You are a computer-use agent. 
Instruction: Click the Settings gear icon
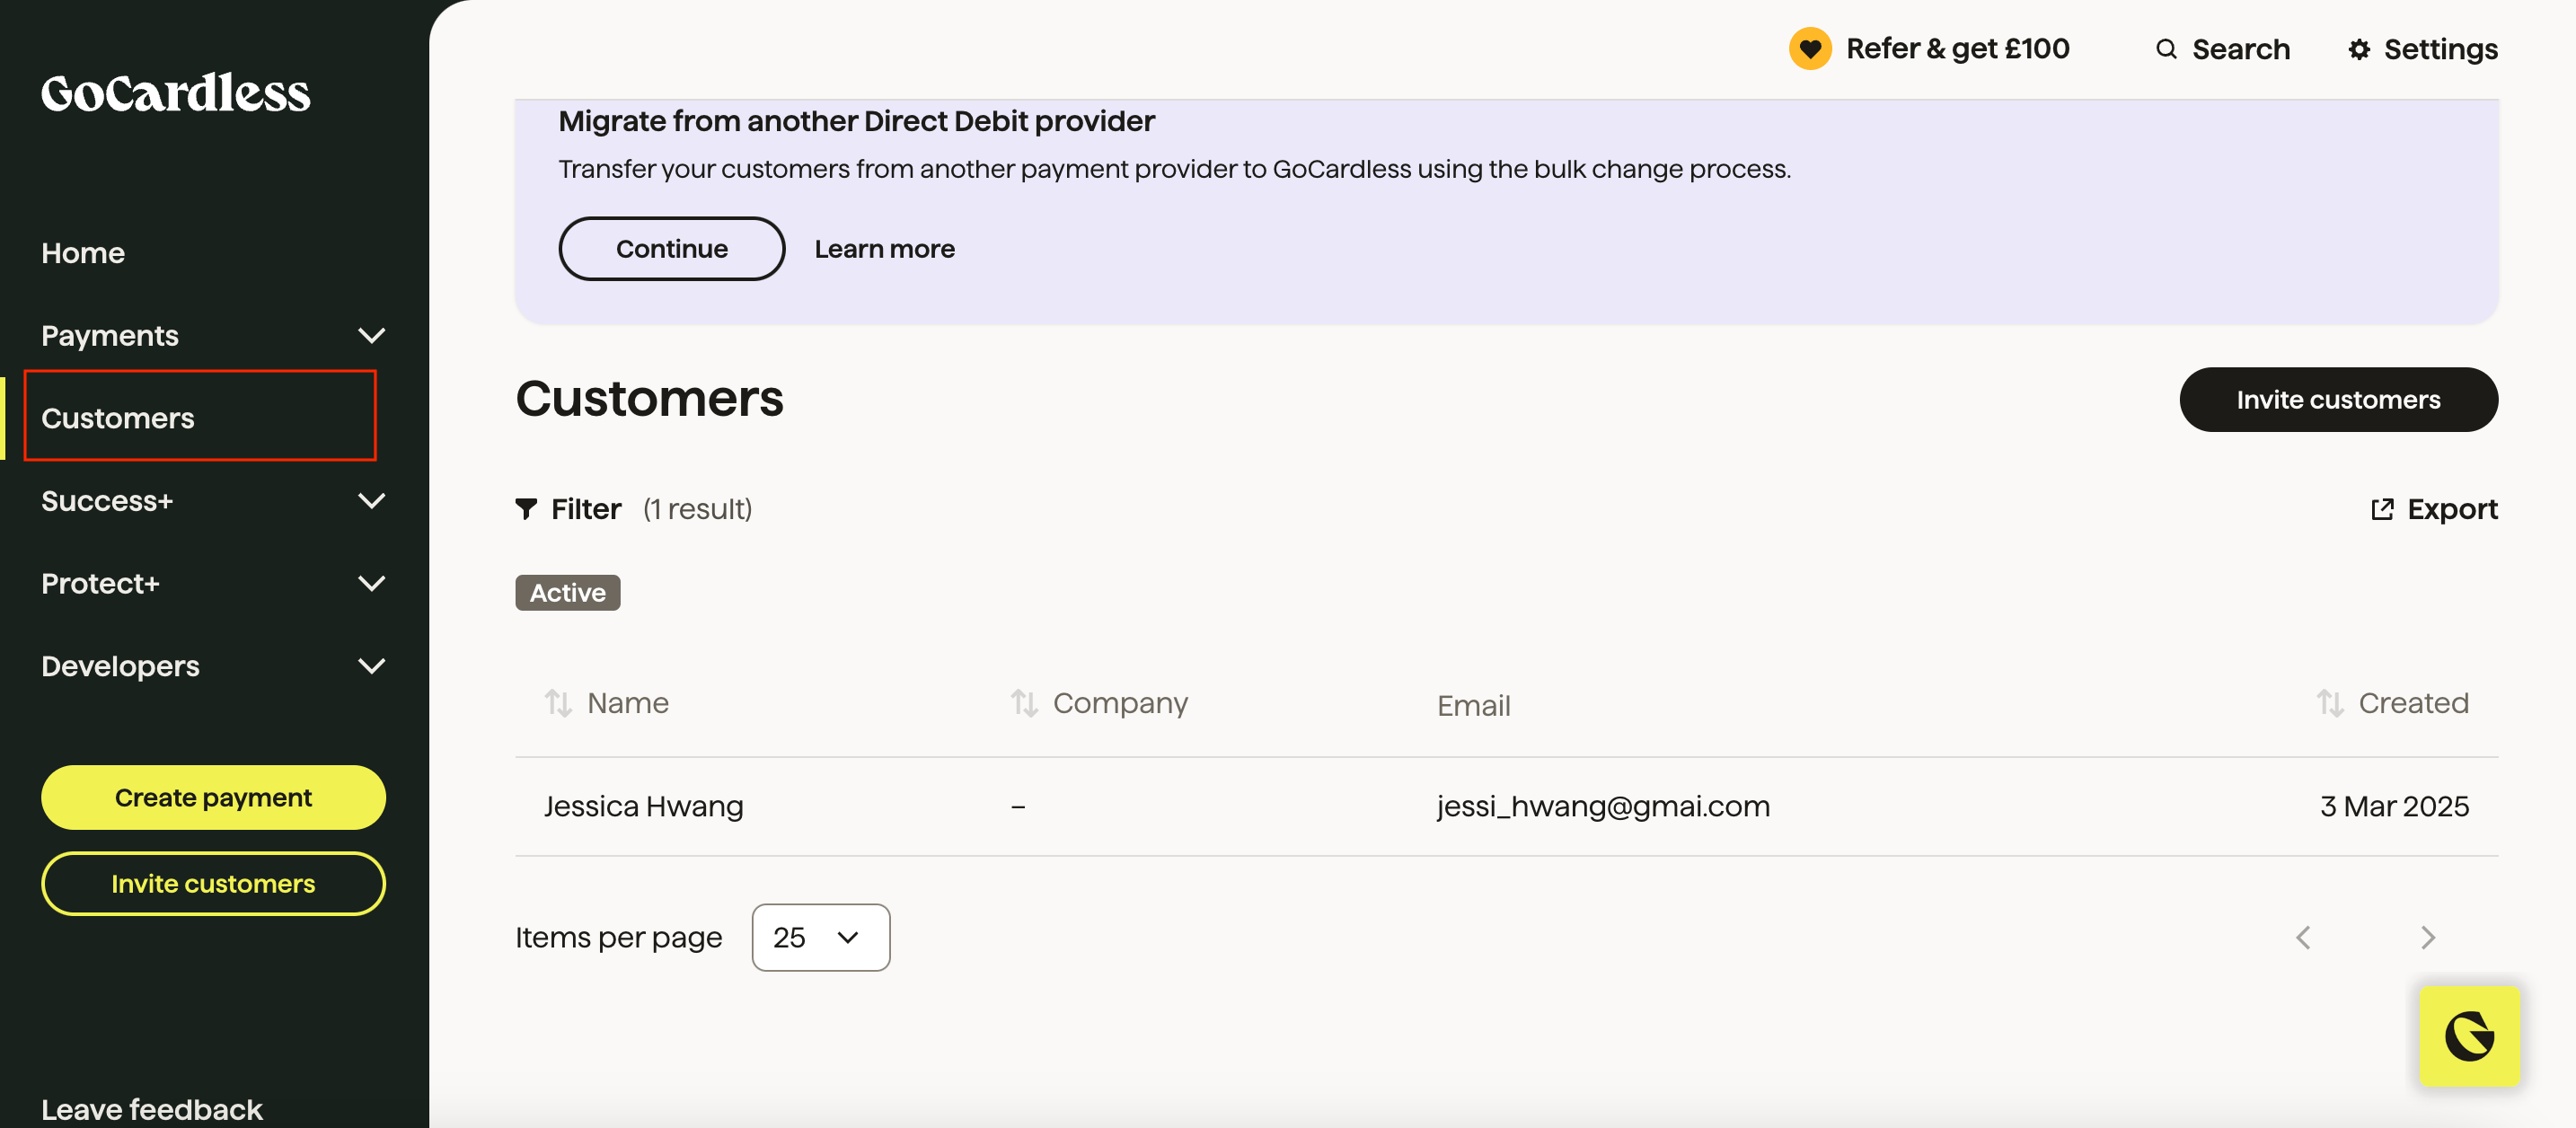coord(2359,49)
